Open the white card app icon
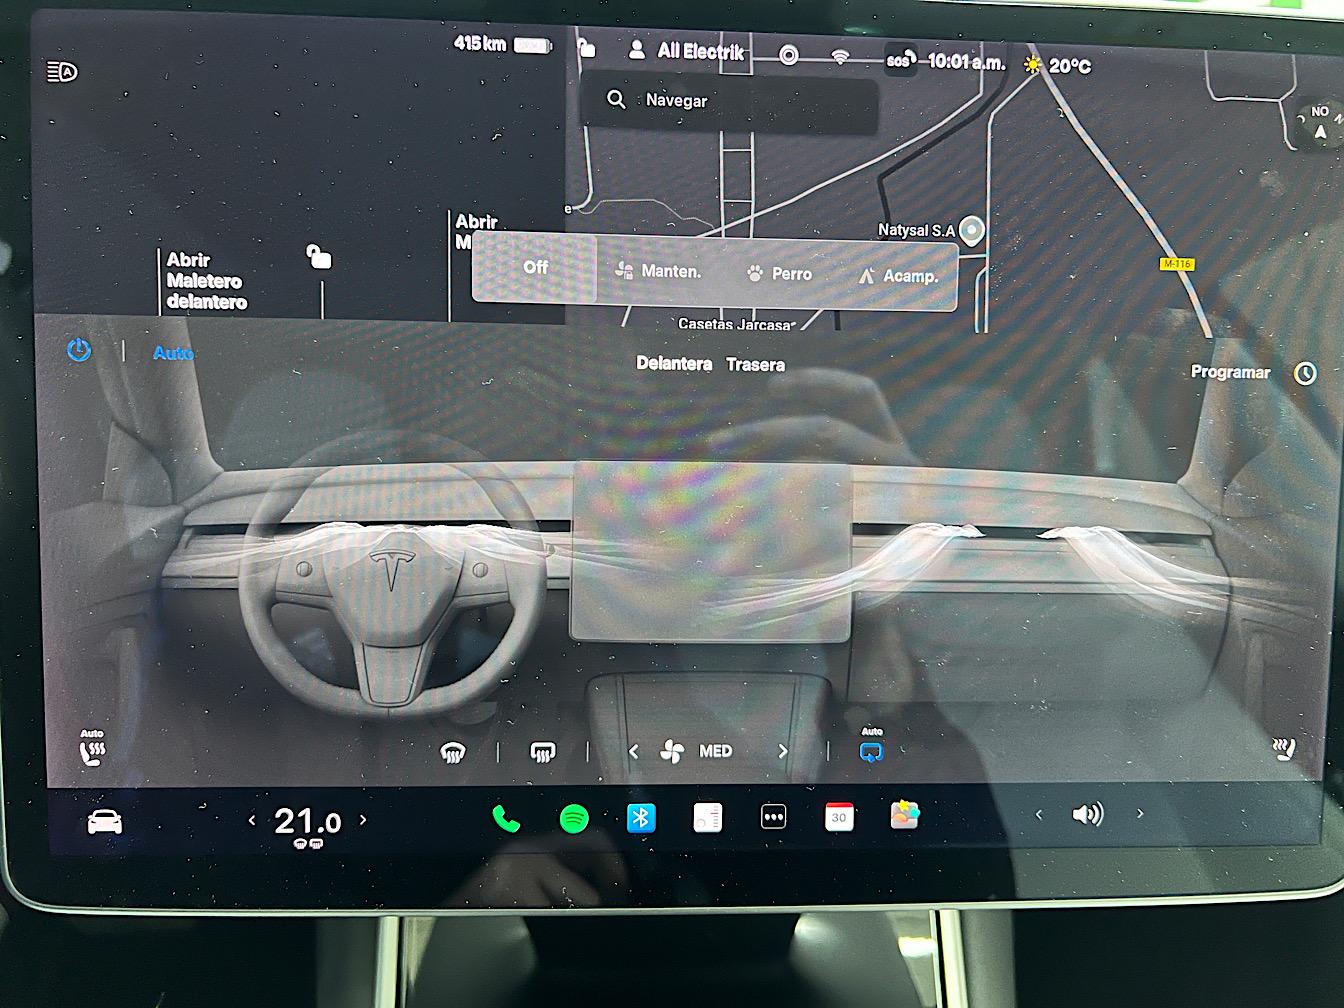This screenshot has width=1344, height=1008. click(707, 818)
